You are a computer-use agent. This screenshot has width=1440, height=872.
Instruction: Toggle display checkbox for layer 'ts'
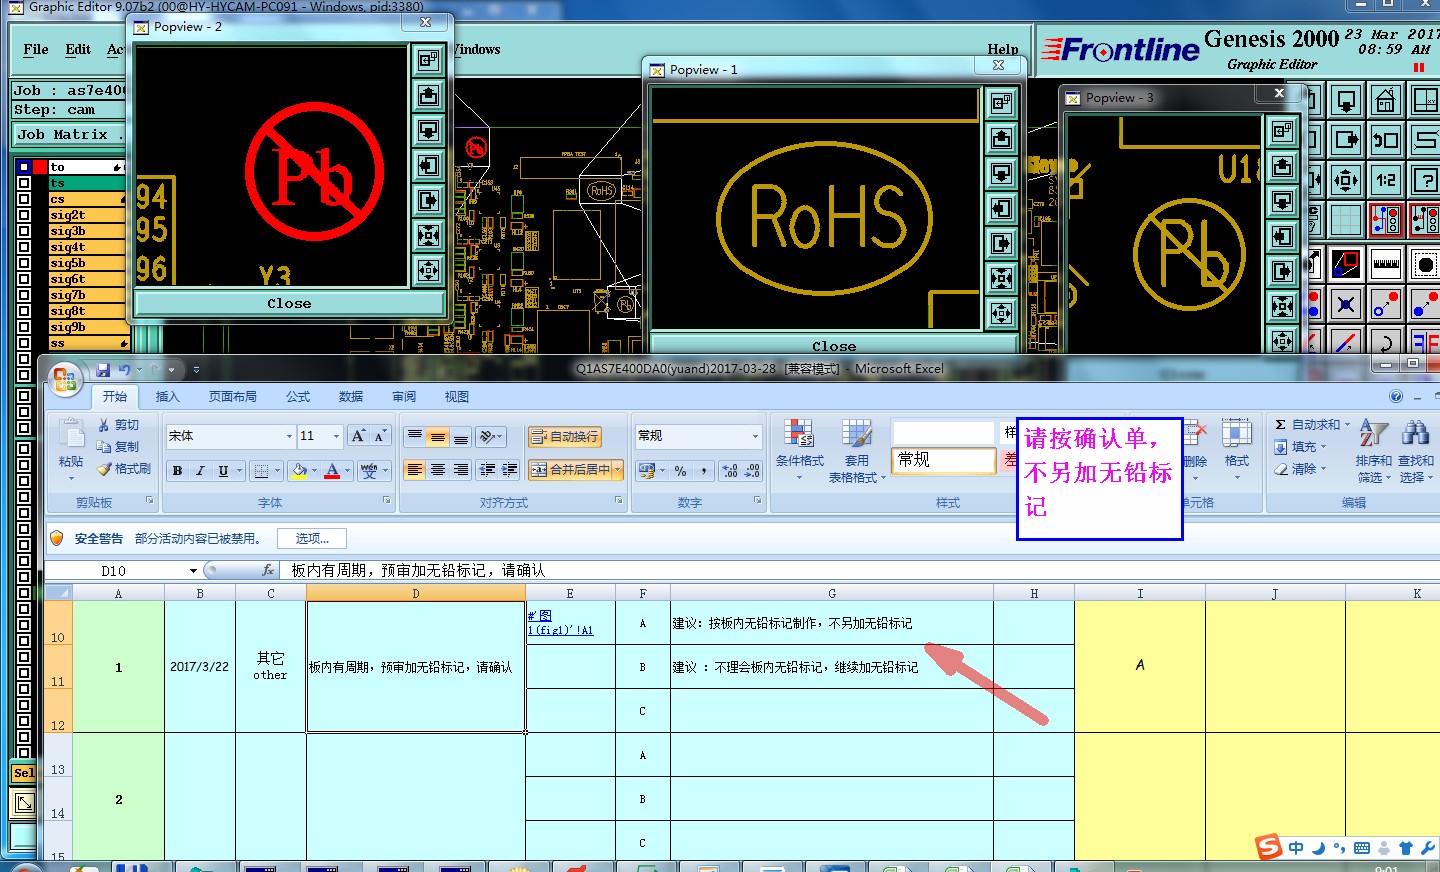pyautogui.click(x=24, y=183)
